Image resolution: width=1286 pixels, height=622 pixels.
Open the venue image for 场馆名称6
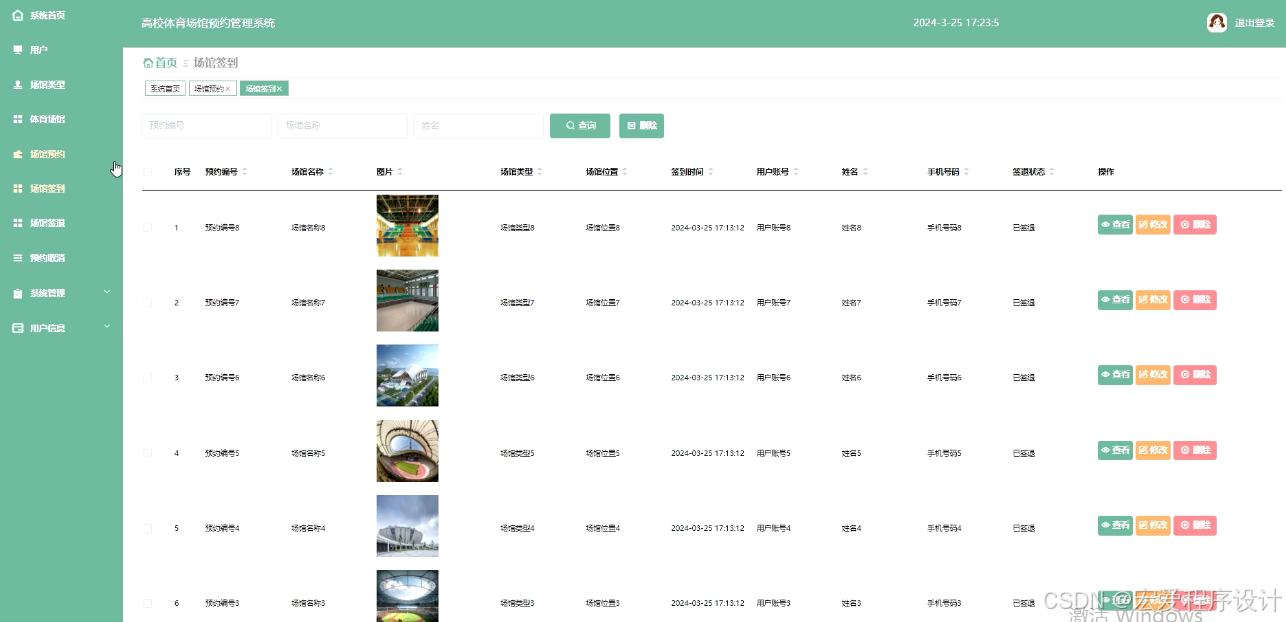407,376
